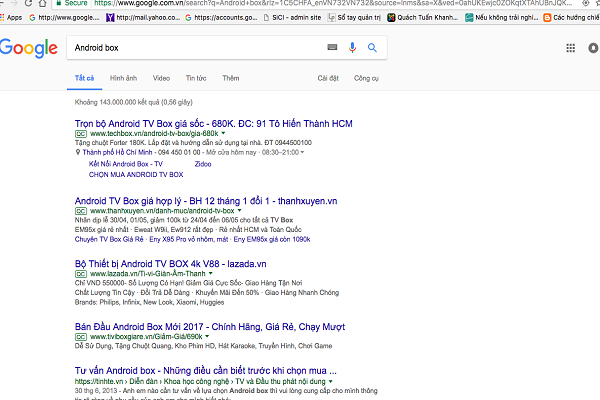This screenshot has width=600, height=400.
Task: Start voice search with microphone icon
Action: [352, 47]
